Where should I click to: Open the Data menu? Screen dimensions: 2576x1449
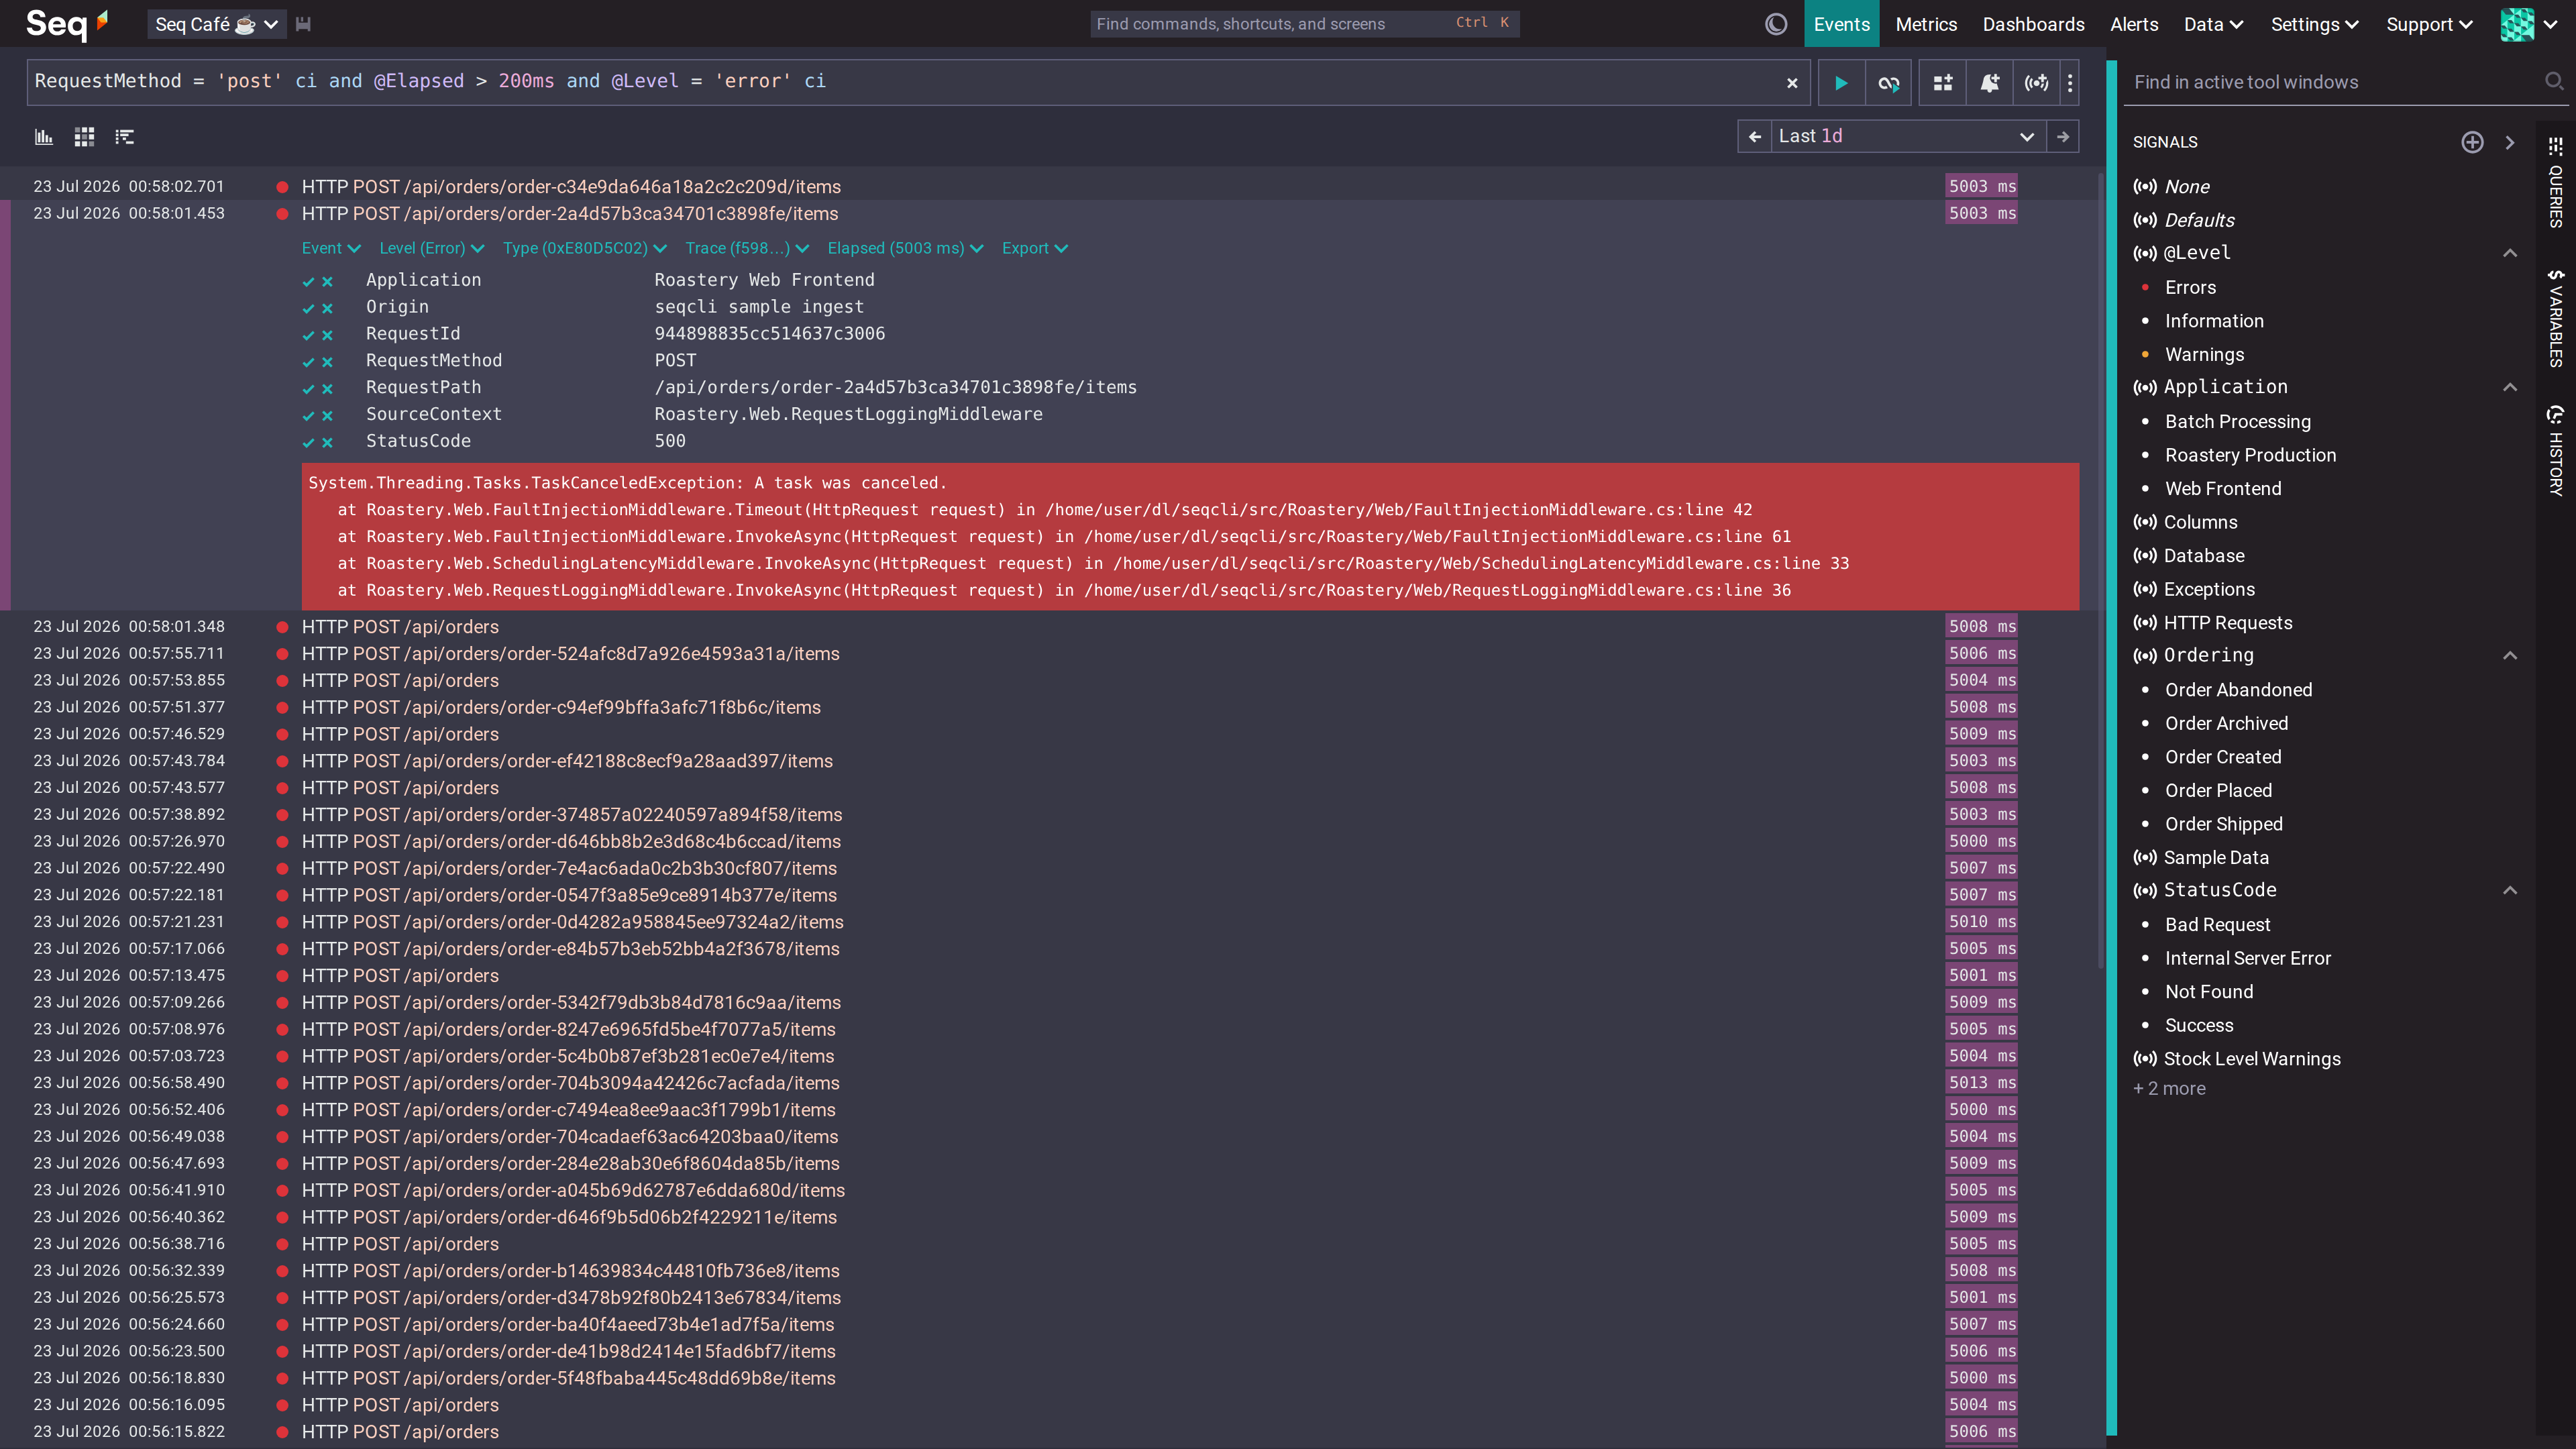click(2212, 24)
